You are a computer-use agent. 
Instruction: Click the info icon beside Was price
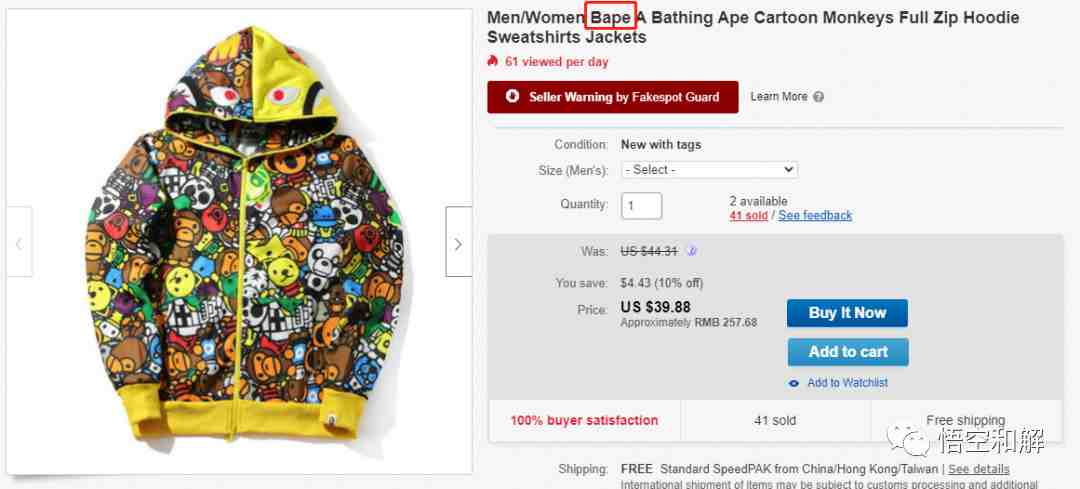(692, 251)
